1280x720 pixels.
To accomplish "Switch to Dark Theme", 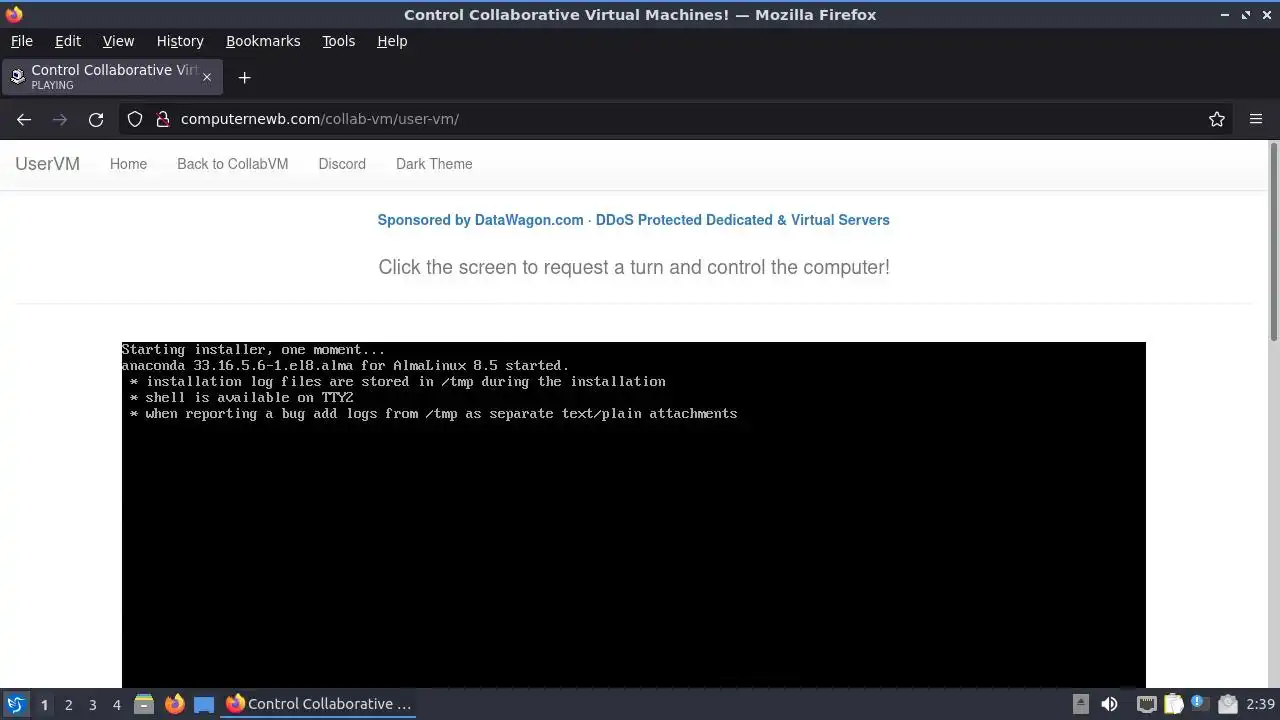I will [434, 164].
